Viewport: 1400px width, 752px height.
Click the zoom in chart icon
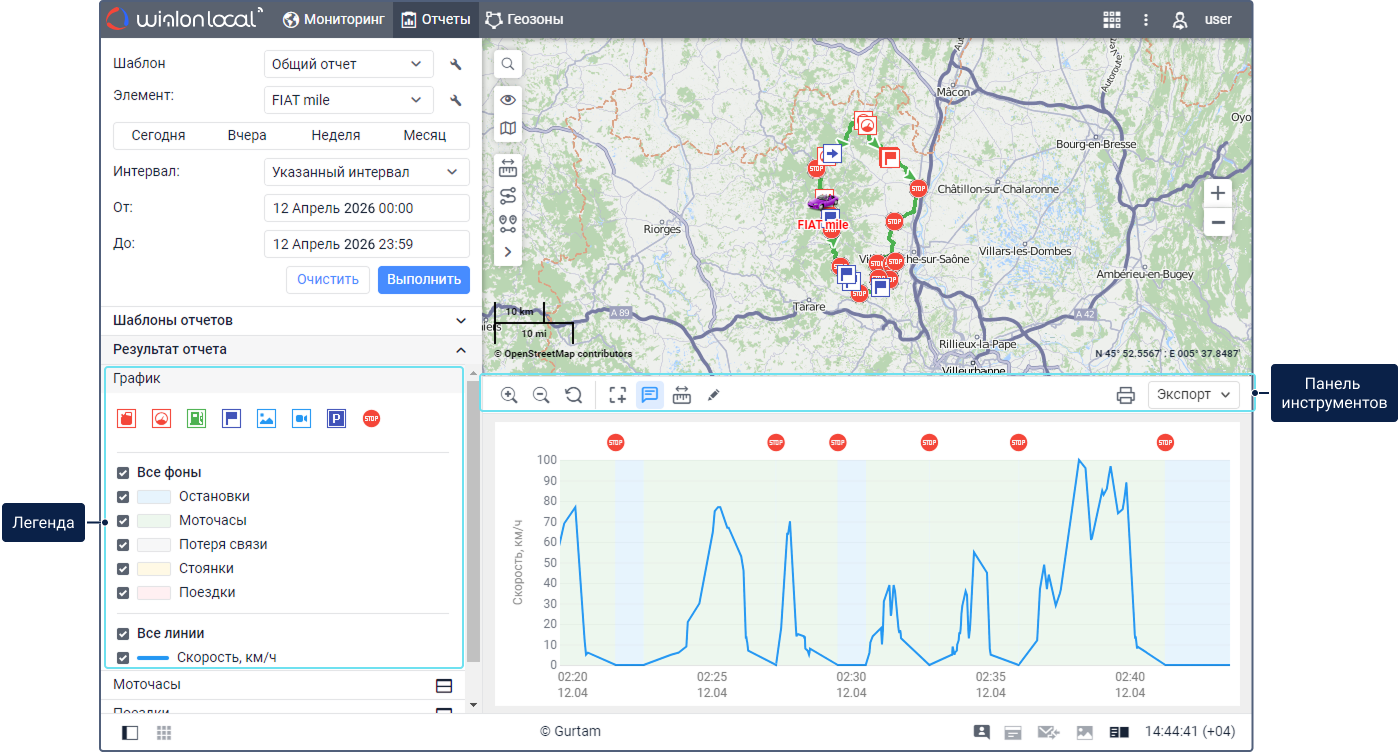click(x=509, y=395)
